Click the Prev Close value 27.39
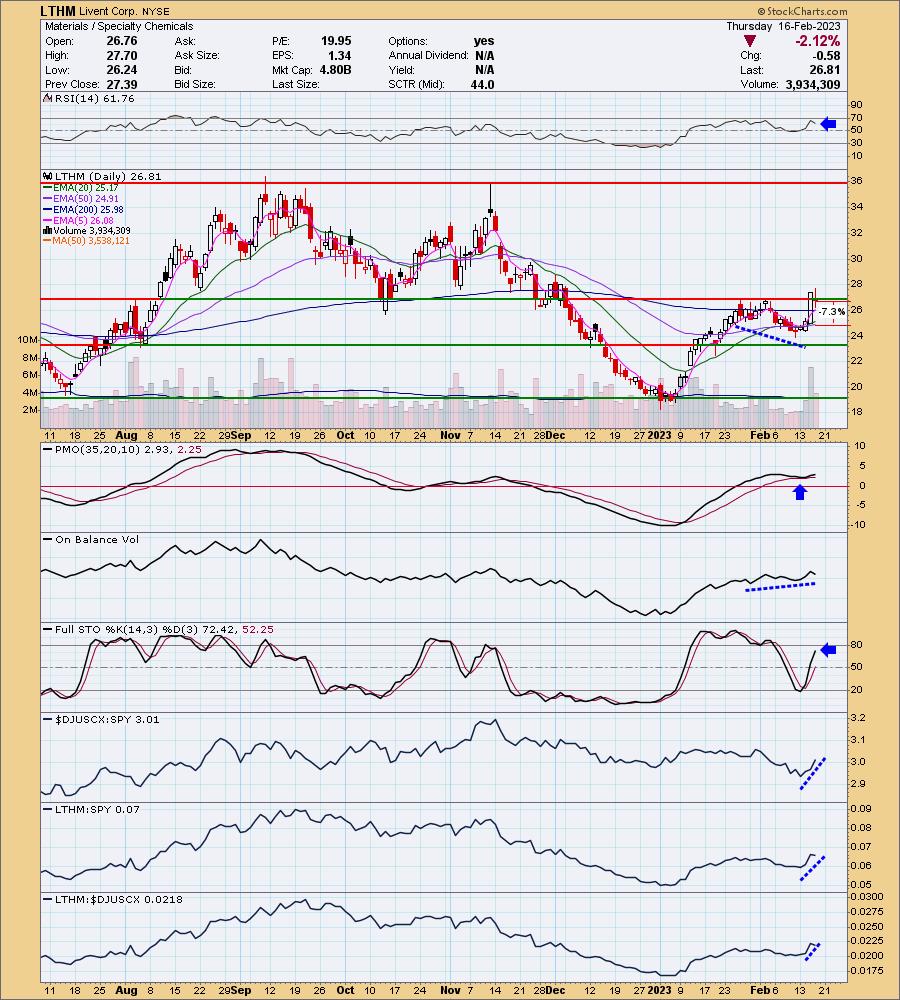The image size is (900, 1000). (122, 84)
